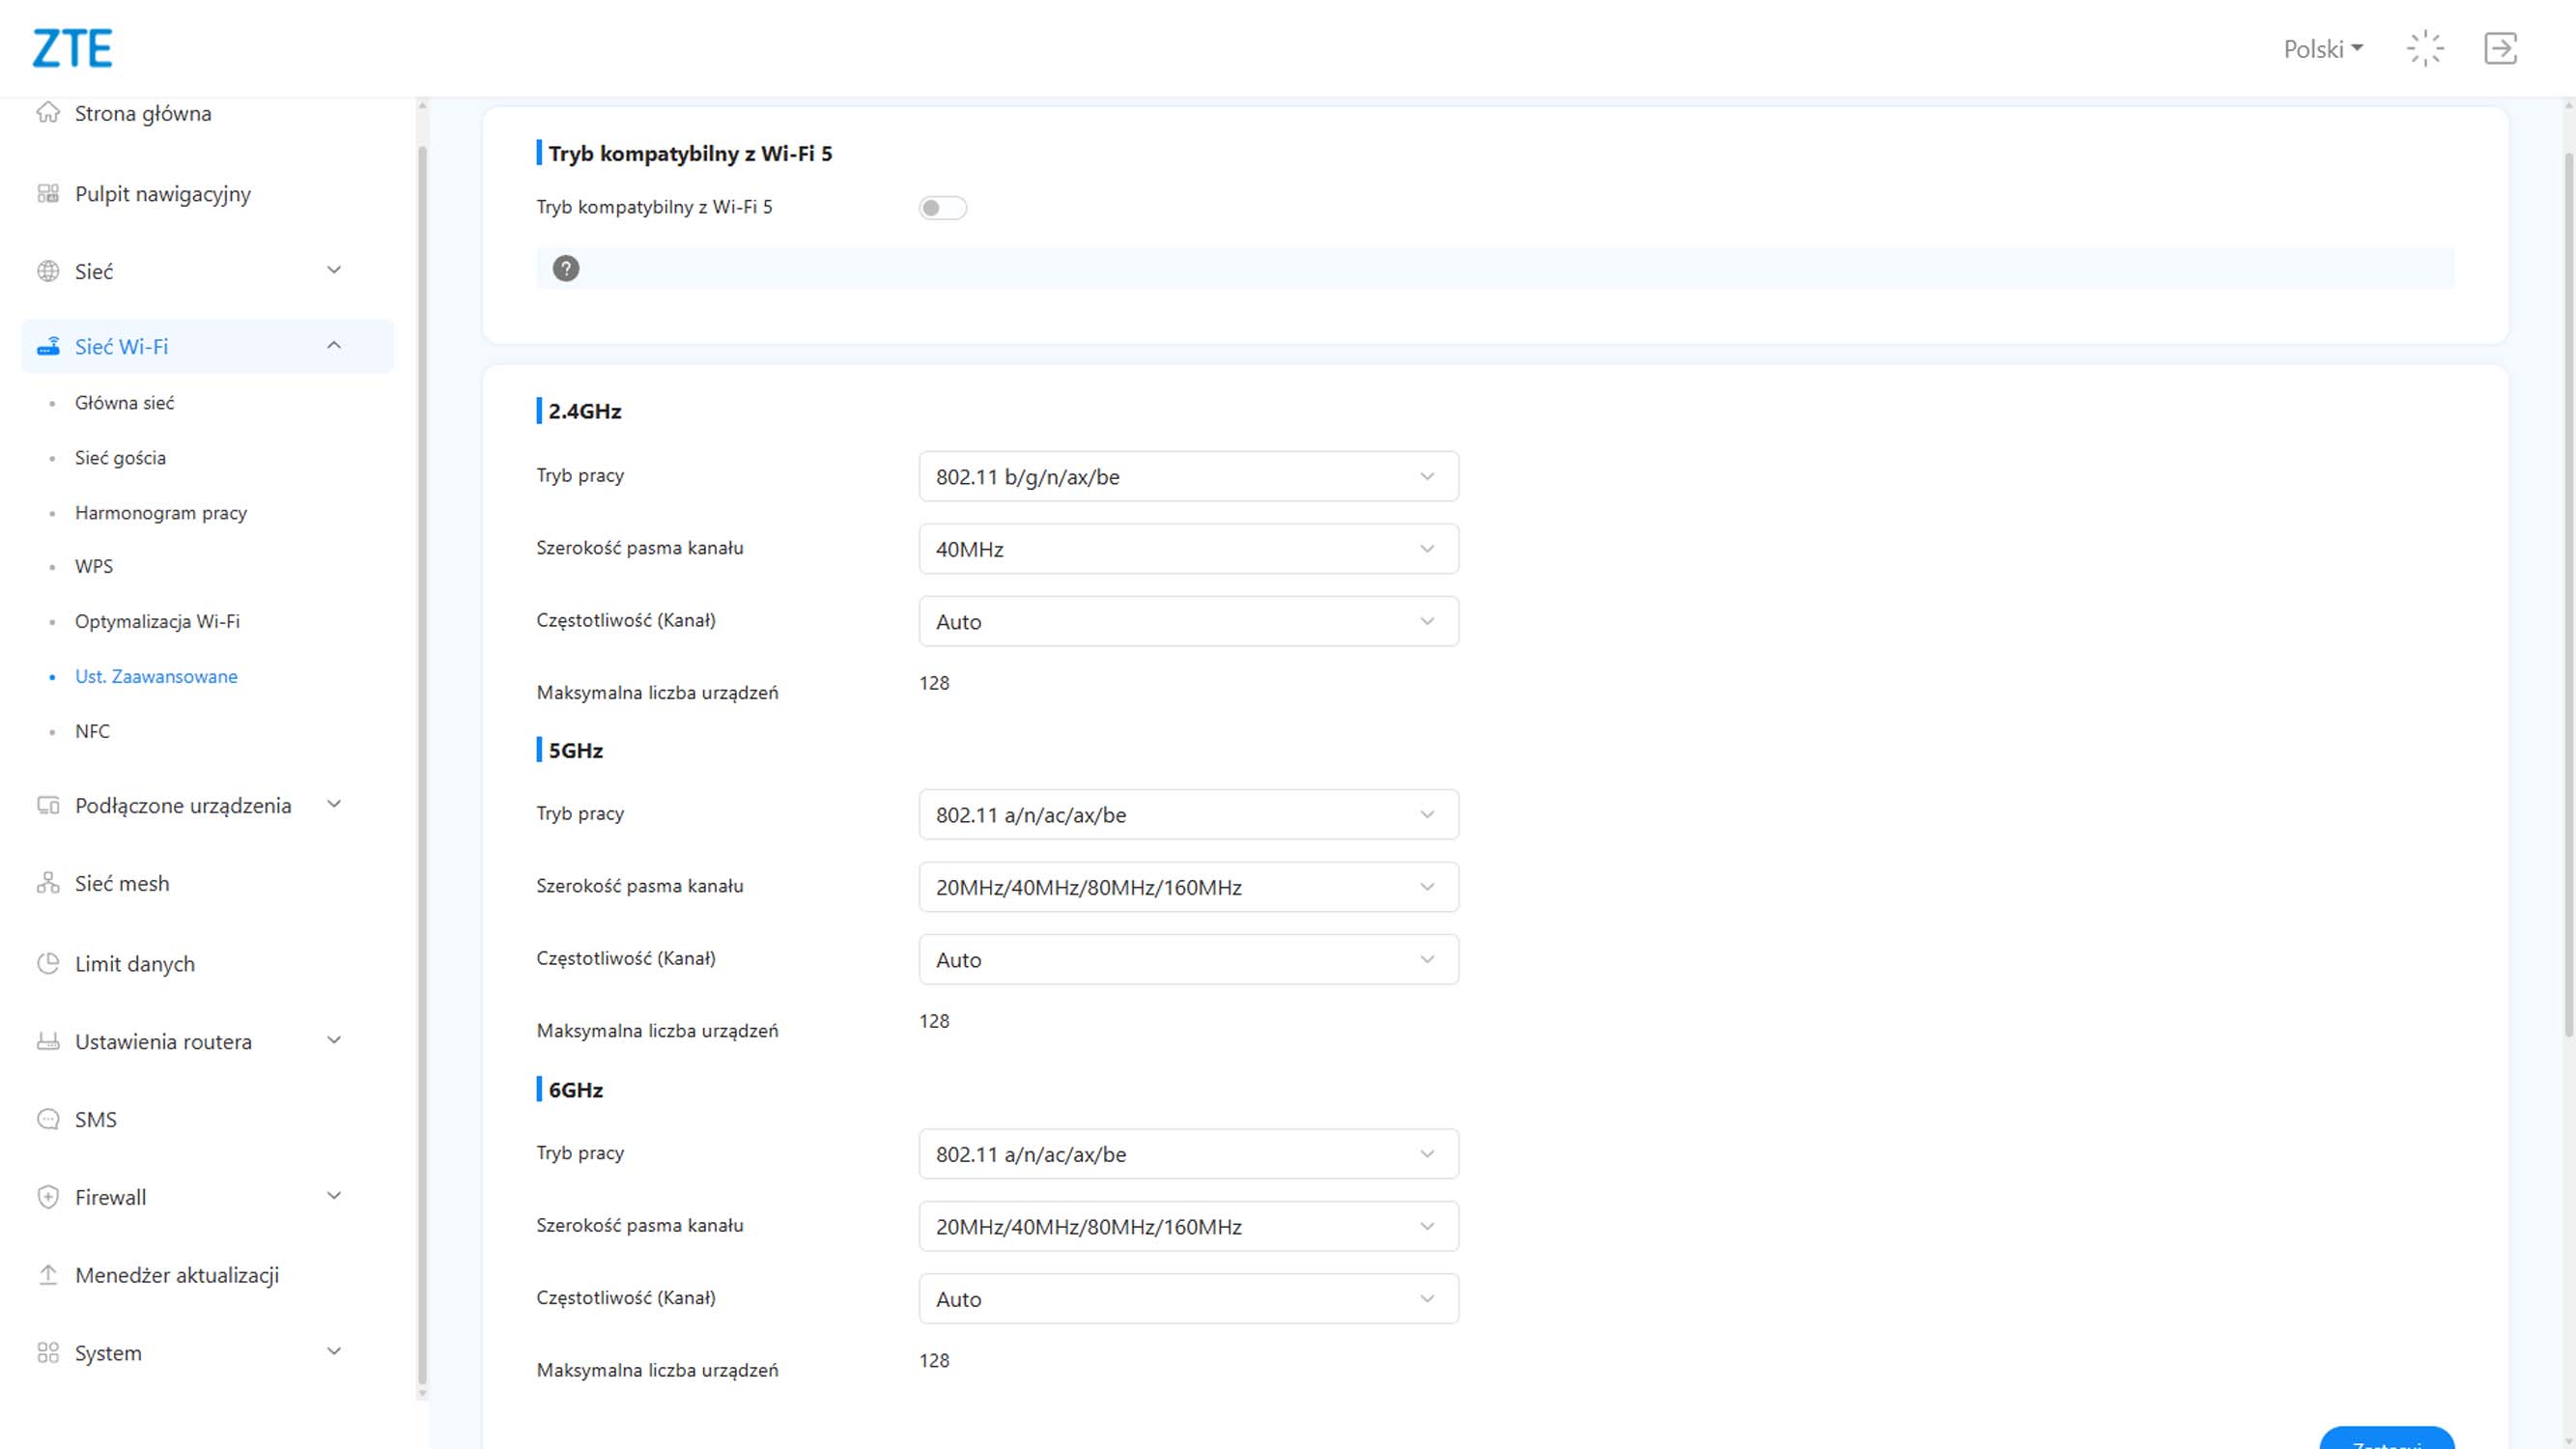Click the sidebar vertical scrollbar
The image size is (2576, 1449).
[x=422, y=760]
